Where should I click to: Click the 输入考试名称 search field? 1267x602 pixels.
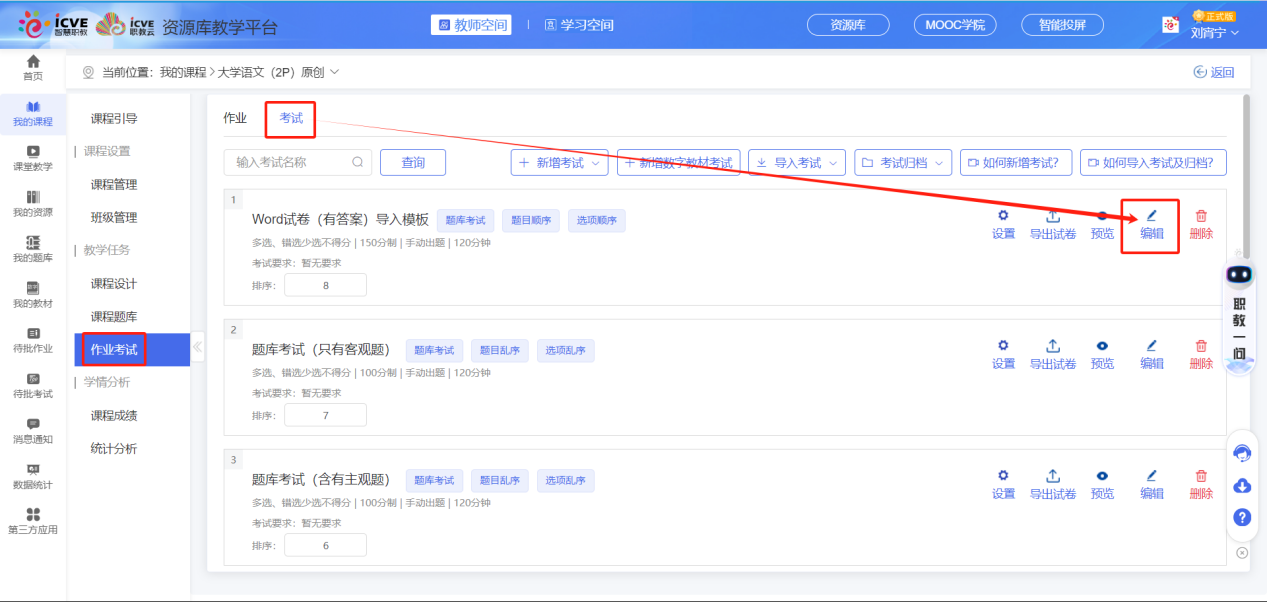point(290,163)
